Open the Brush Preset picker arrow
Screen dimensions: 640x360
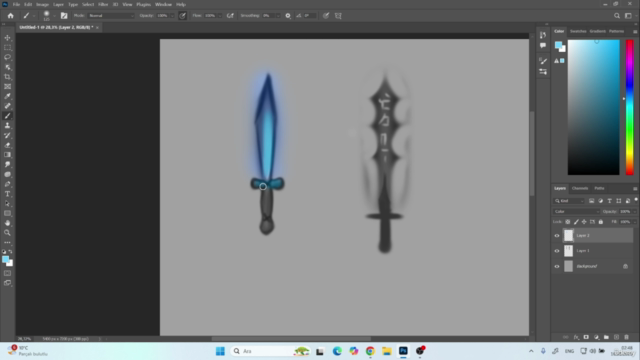point(54,16)
